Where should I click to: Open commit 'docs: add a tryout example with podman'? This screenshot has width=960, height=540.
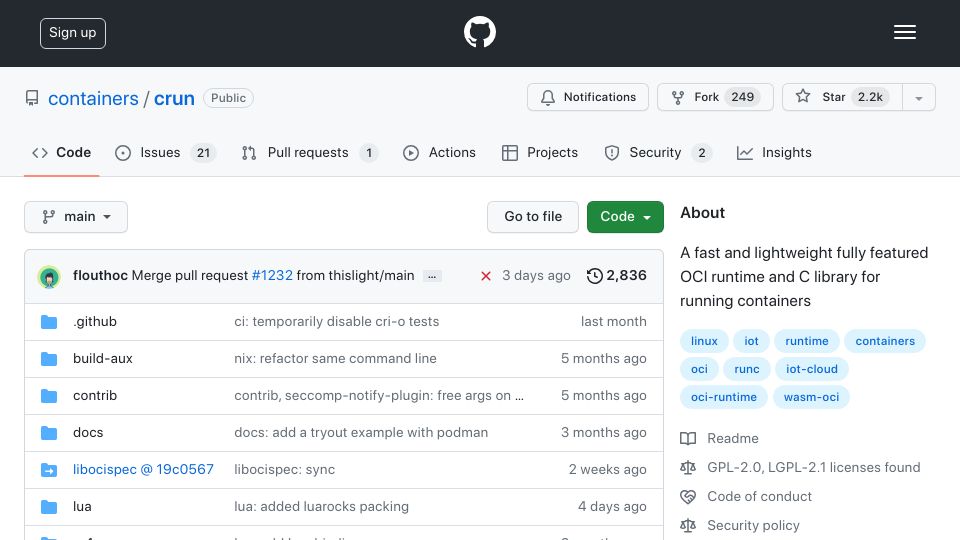click(361, 433)
